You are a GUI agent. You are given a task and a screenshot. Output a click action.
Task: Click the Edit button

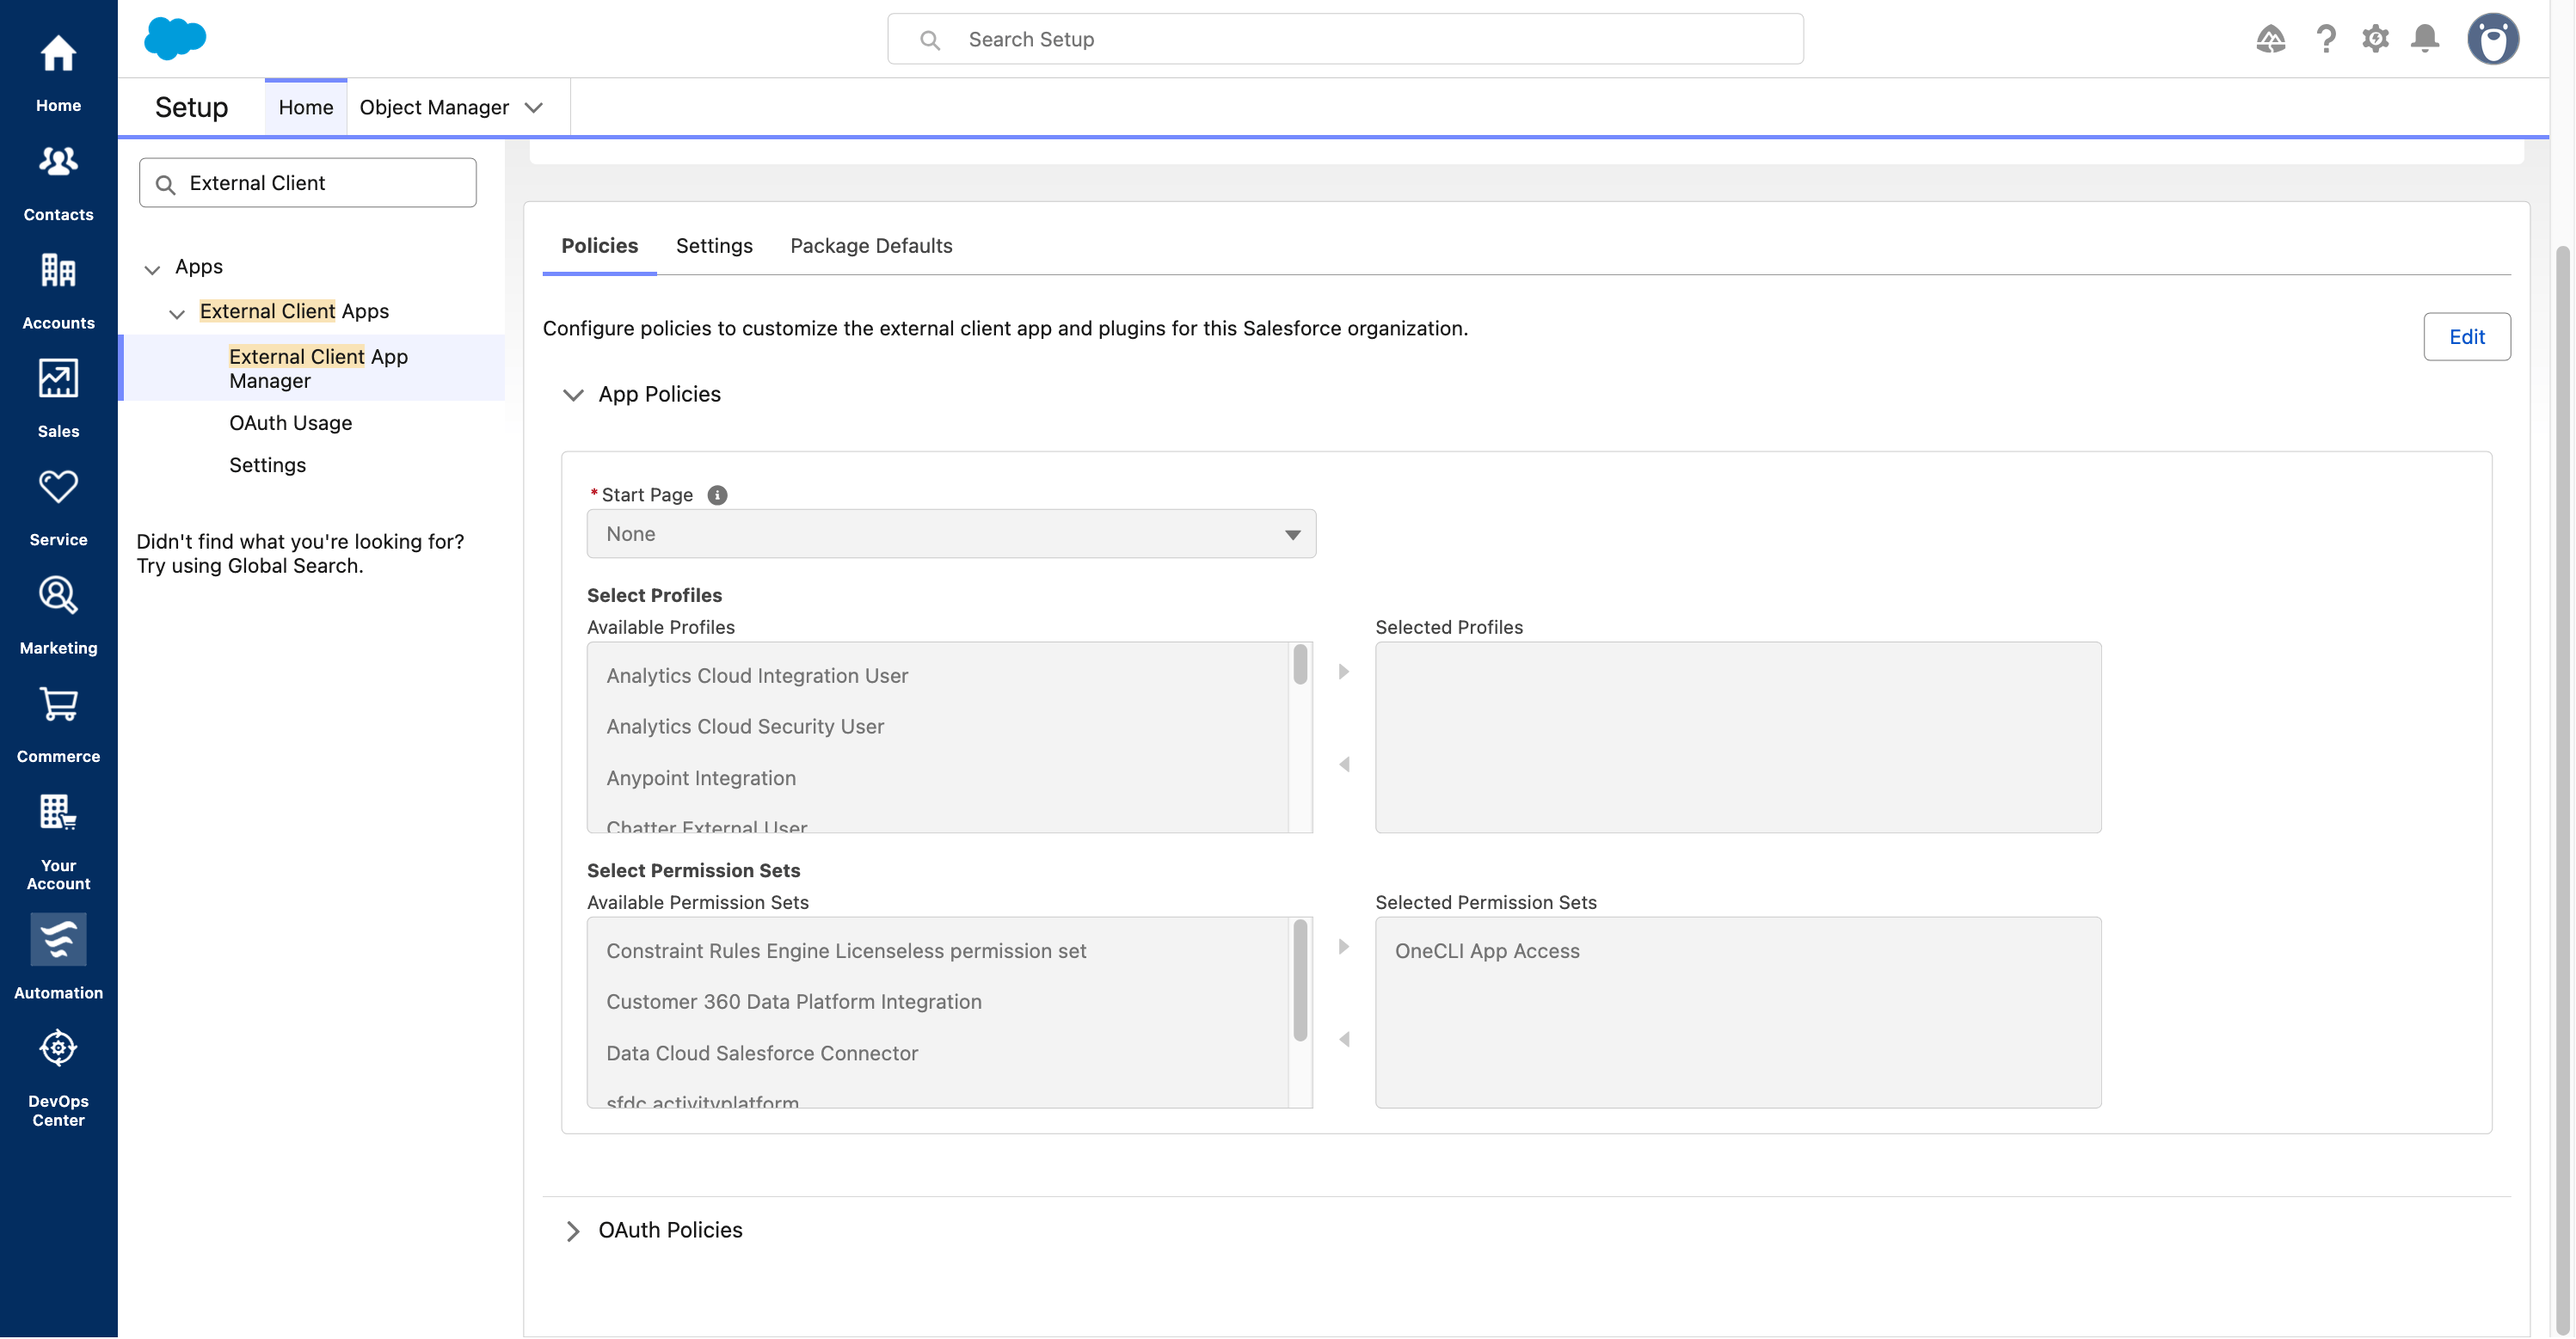pyautogui.click(x=2466, y=337)
